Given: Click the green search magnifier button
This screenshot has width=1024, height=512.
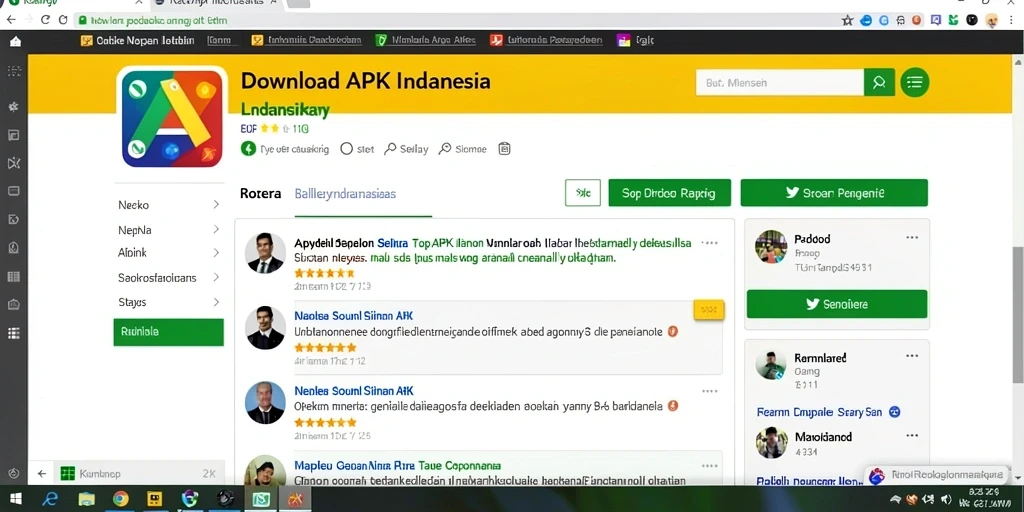Looking at the screenshot, I should click(x=879, y=82).
